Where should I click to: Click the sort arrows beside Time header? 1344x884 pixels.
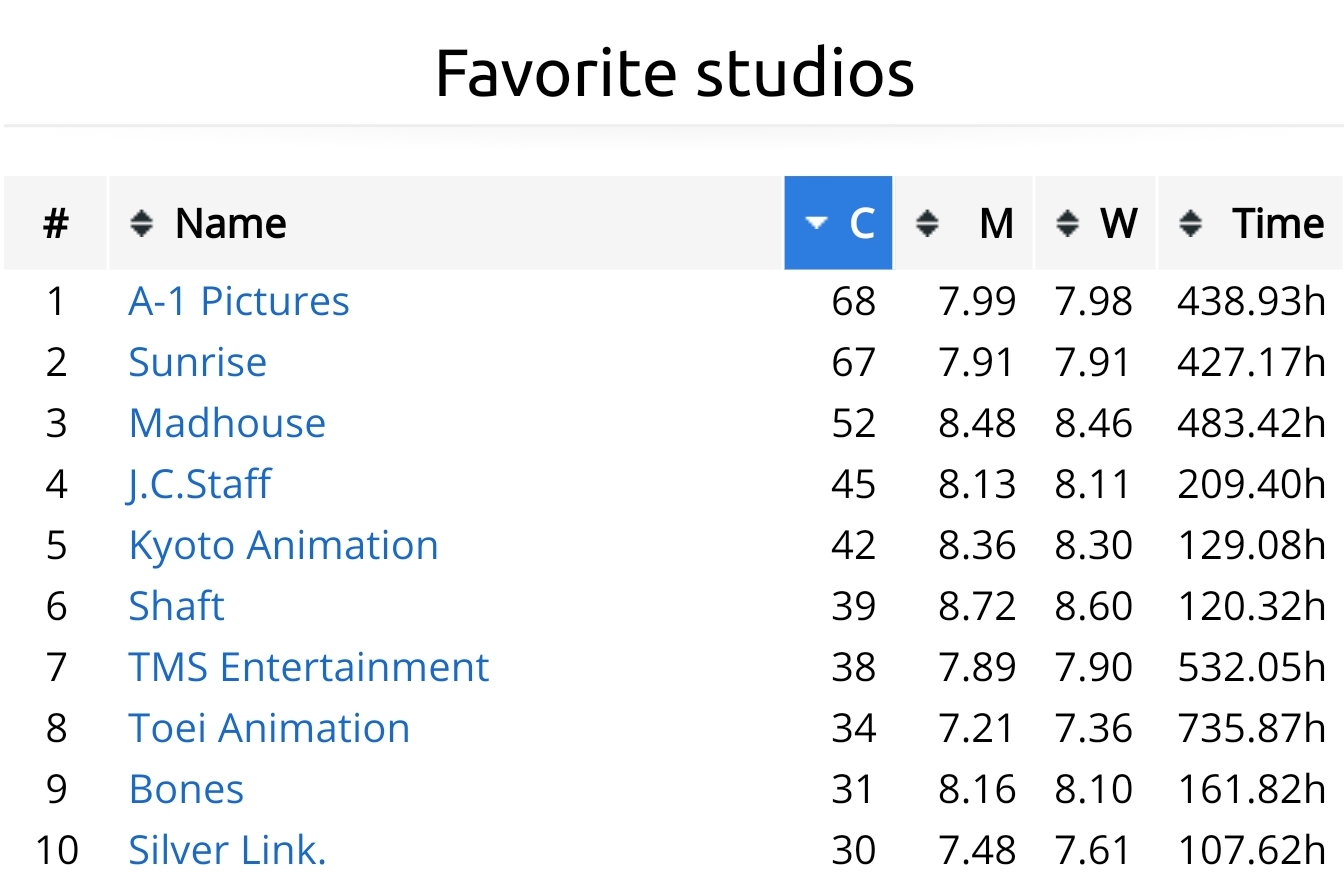coord(1190,223)
